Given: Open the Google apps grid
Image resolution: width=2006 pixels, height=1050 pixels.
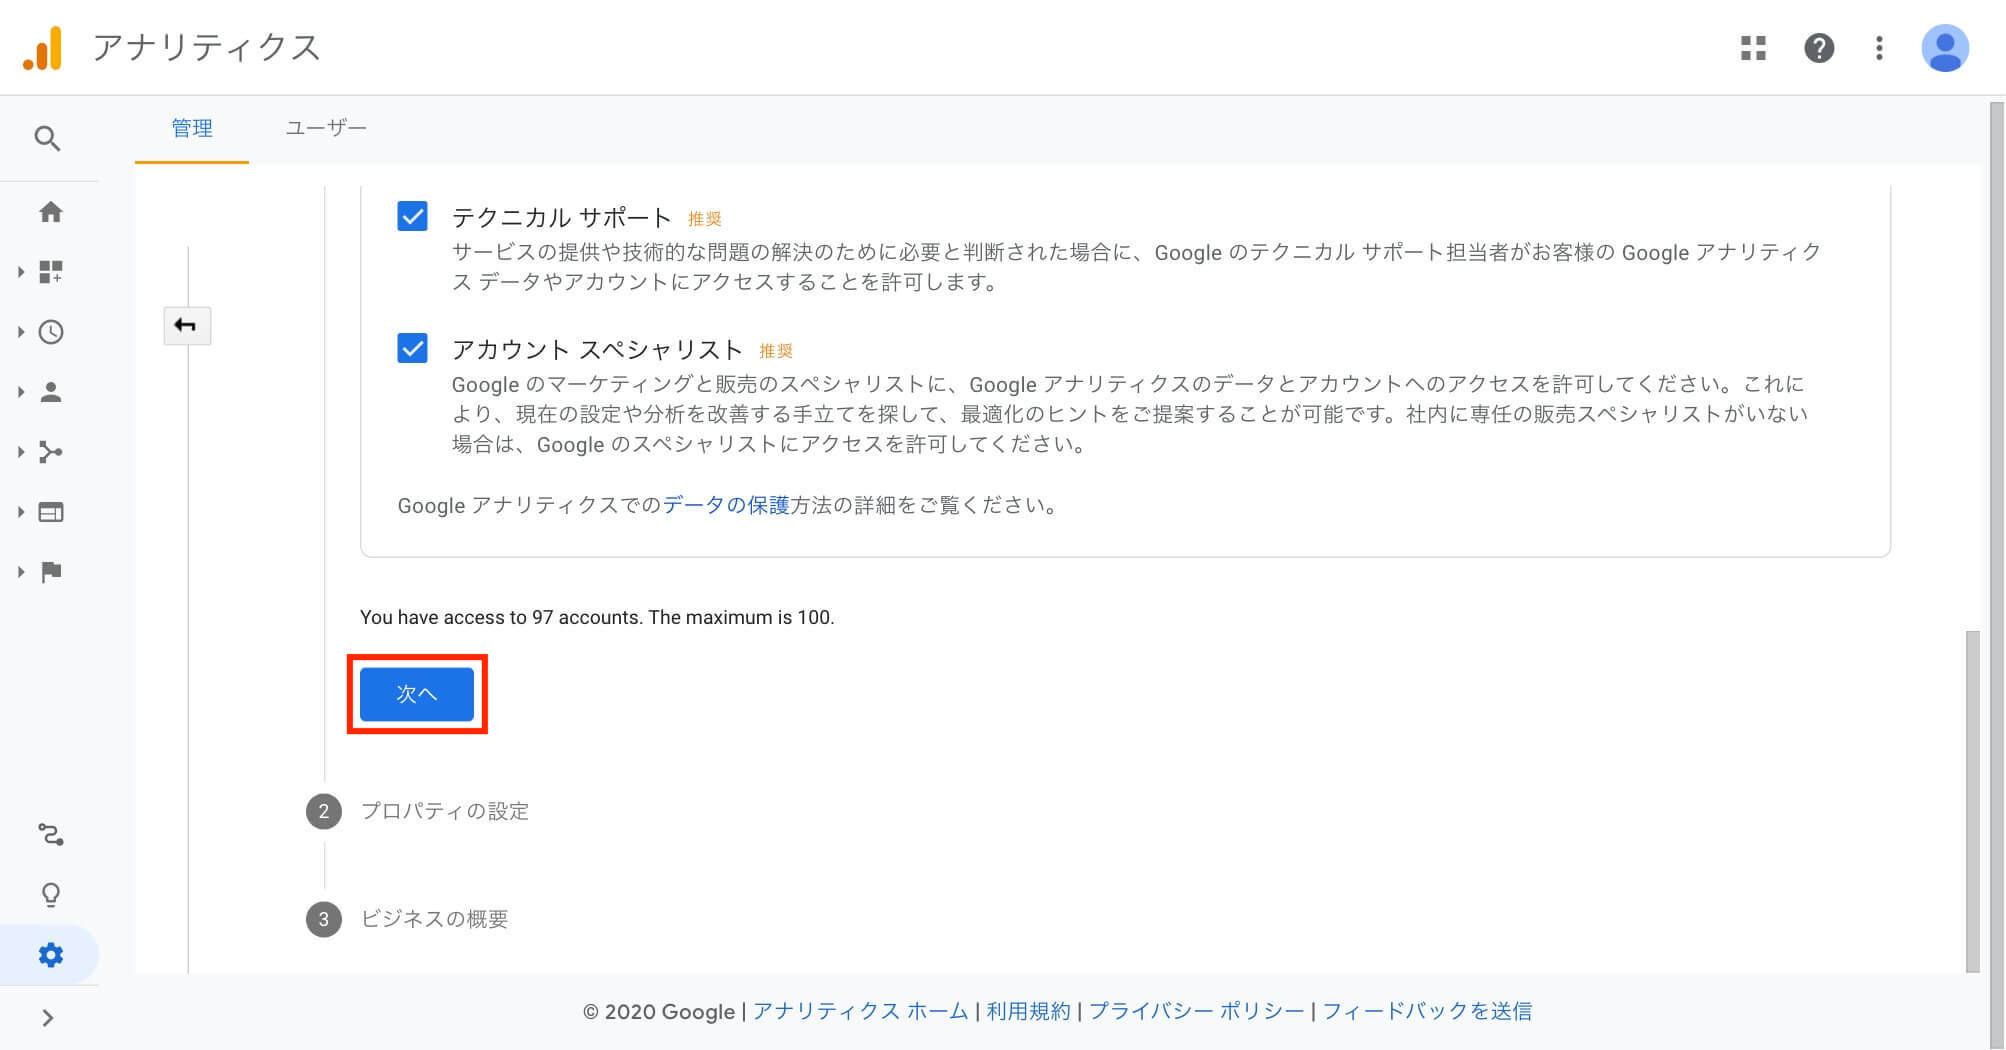Looking at the screenshot, I should 1753,48.
